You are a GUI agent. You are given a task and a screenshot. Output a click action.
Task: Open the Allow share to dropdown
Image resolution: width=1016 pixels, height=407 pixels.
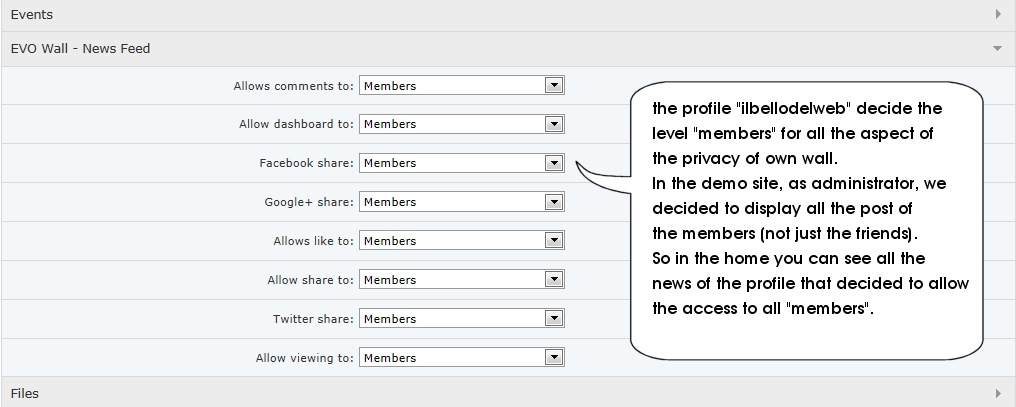[452, 280]
